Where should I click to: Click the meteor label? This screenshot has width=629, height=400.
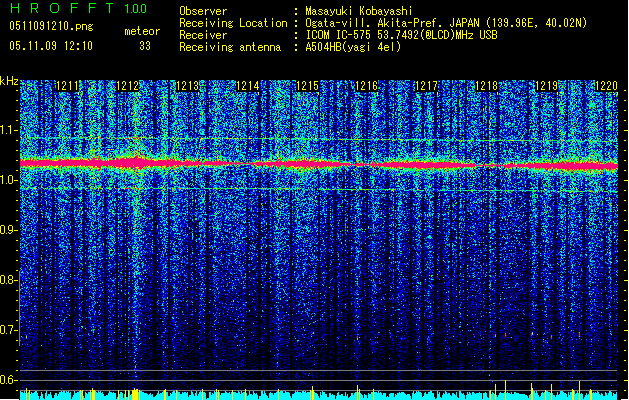(x=142, y=31)
